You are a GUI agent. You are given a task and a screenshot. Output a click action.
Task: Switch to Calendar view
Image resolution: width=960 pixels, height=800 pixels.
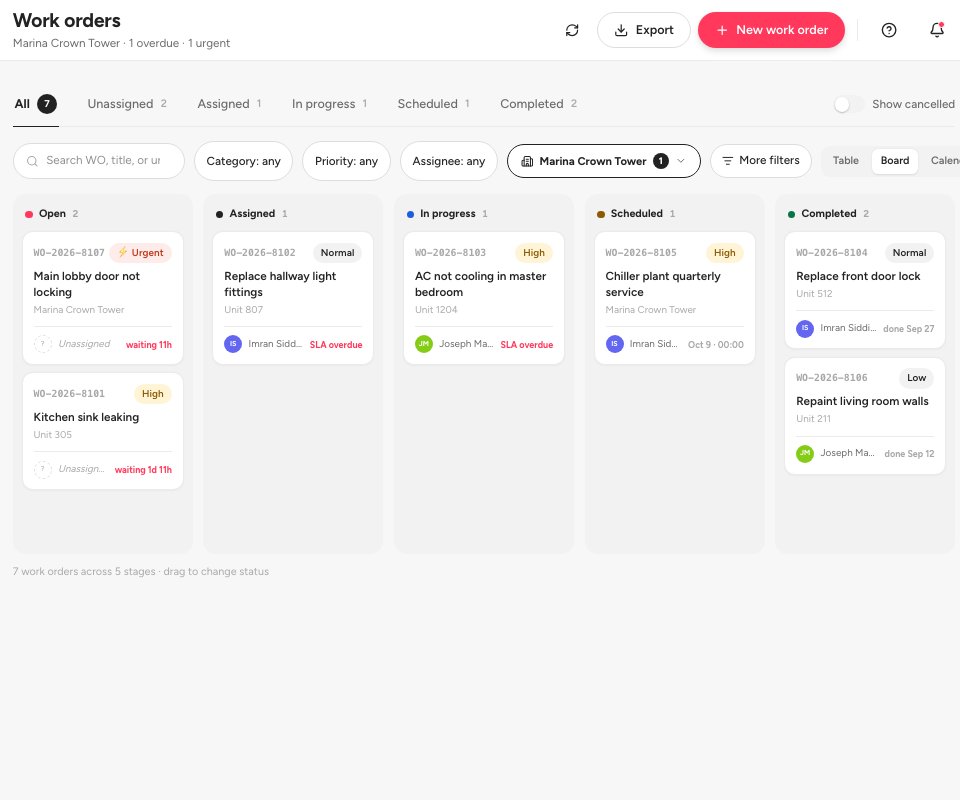click(943, 161)
